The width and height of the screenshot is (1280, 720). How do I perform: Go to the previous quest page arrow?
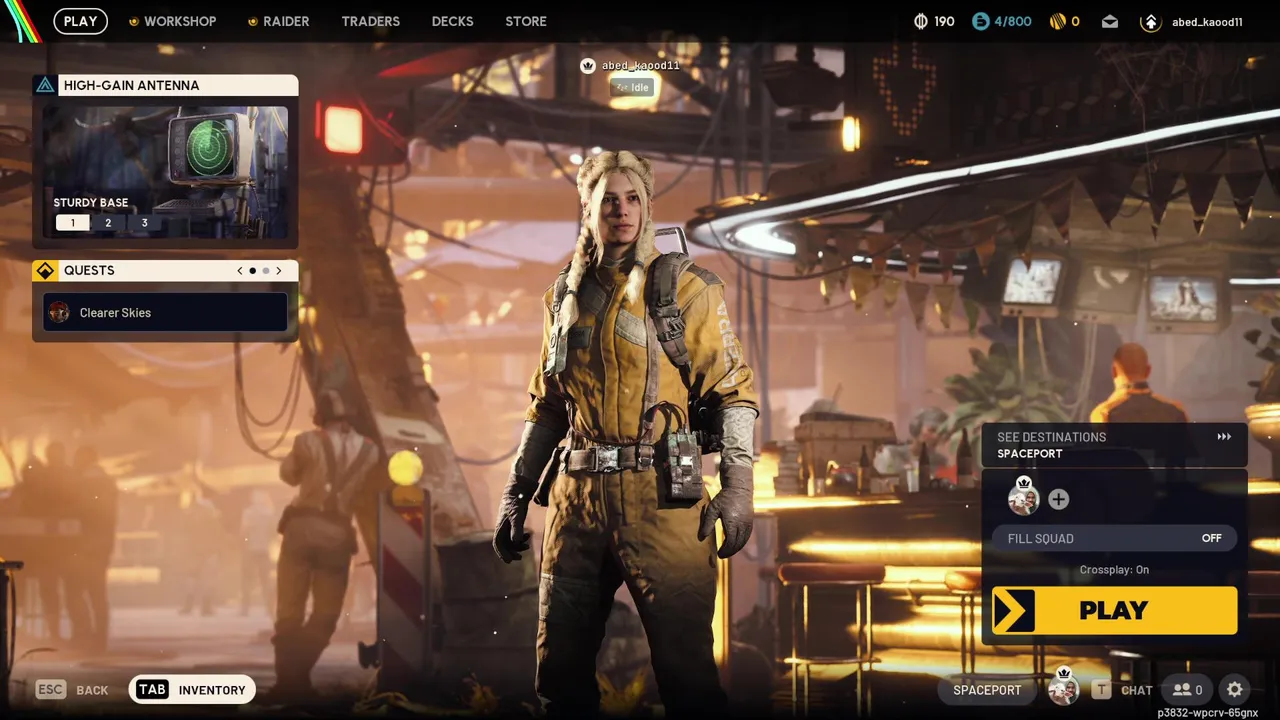[240, 271]
